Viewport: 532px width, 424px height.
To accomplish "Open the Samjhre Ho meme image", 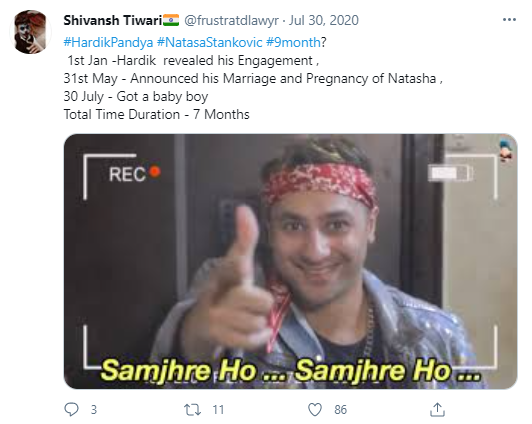I will click(x=290, y=261).
